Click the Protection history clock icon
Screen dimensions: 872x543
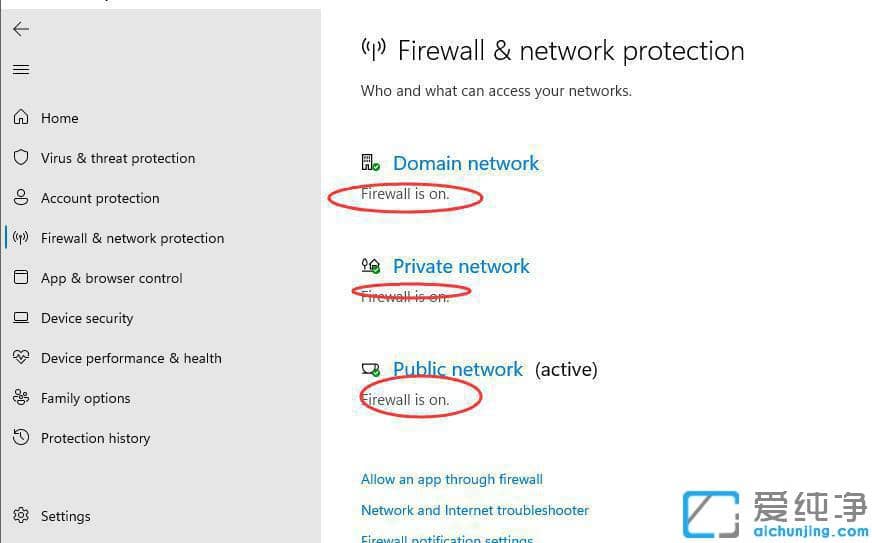coord(21,438)
